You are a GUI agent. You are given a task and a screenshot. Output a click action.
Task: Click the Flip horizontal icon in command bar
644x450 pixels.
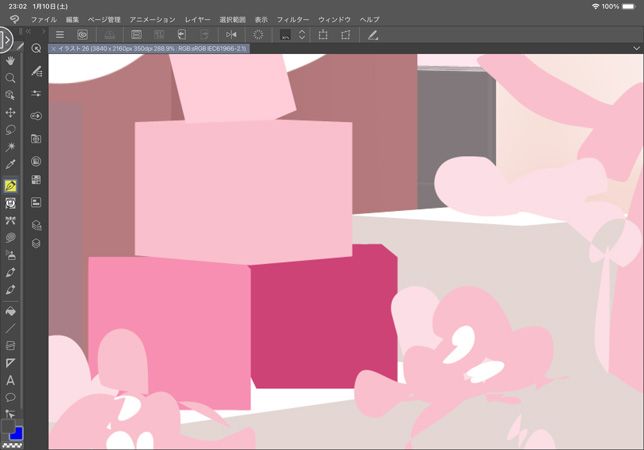(x=231, y=35)
